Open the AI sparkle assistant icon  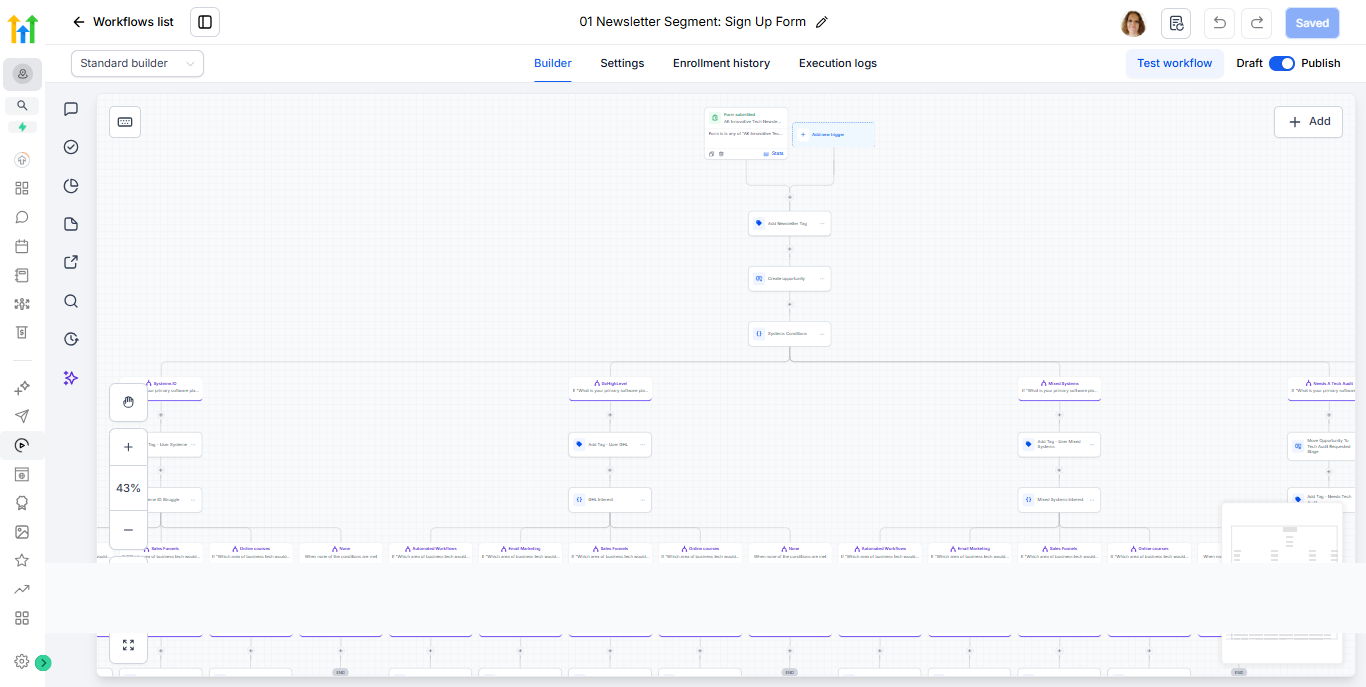[x=71, y=378]
